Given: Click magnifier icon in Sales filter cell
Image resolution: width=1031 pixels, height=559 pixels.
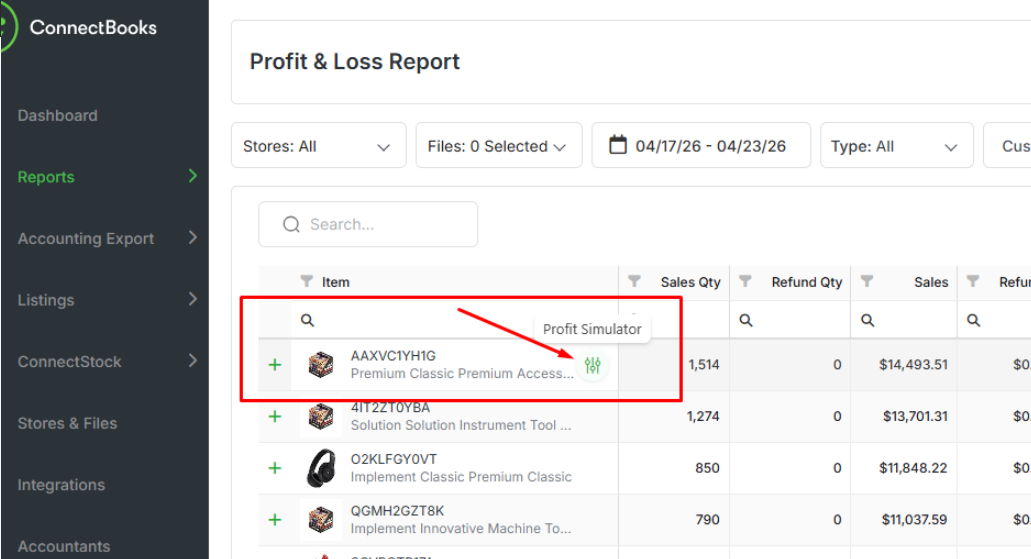Looking at the screenshot, I should tap(868, 320).
